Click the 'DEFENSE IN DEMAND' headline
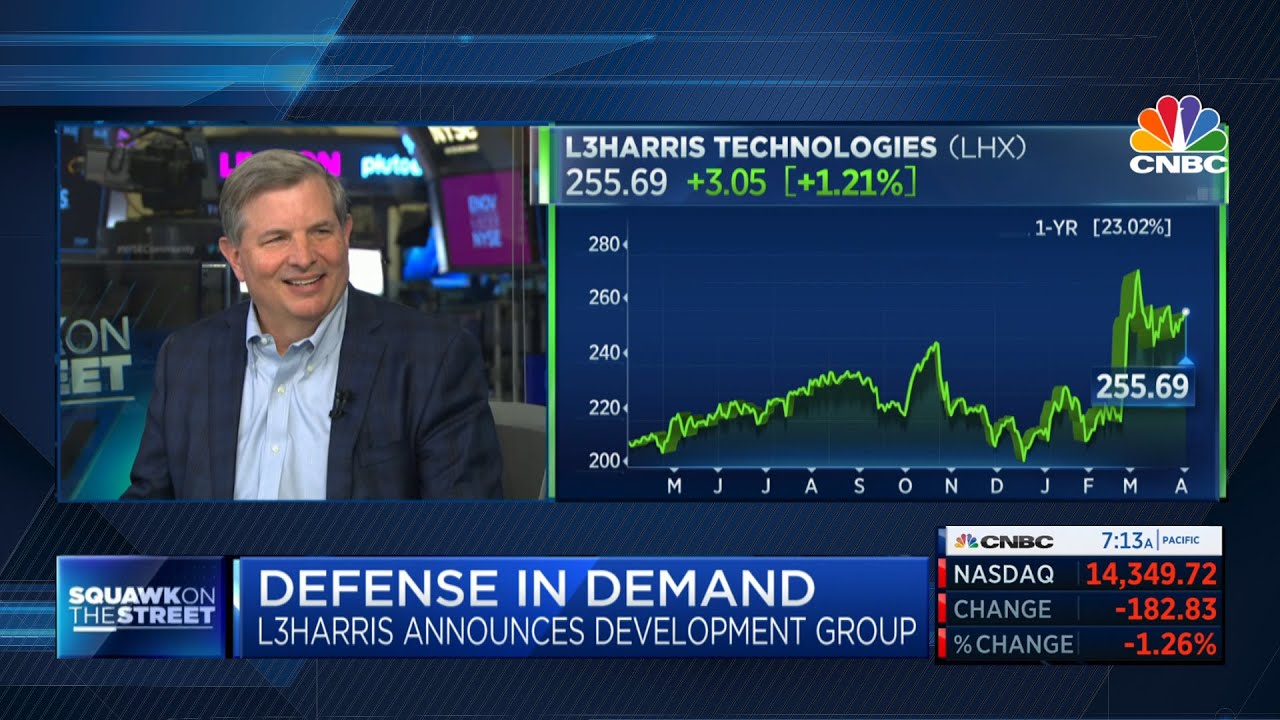This screenshot has width=1280, height=720. coord(537,588)
